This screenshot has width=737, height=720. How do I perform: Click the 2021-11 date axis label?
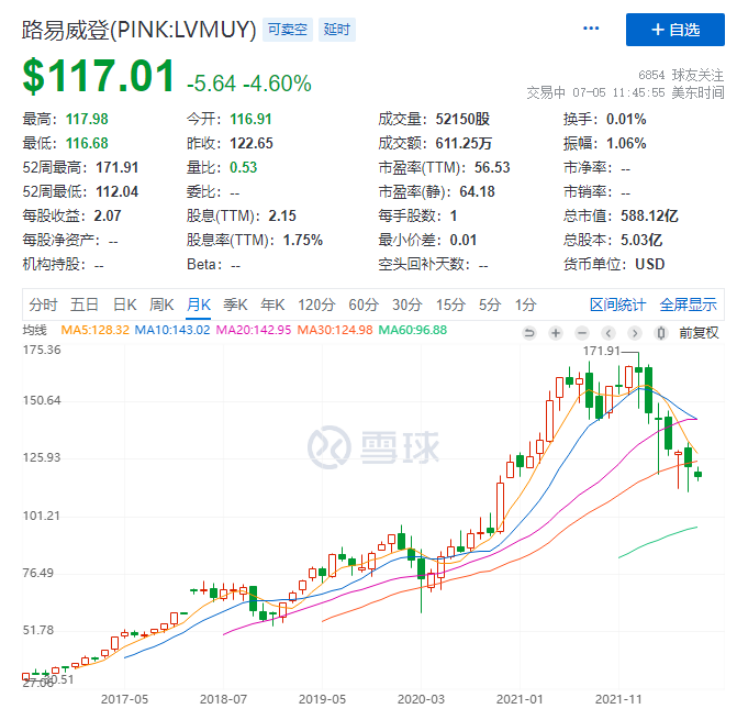tap(619, 699)
